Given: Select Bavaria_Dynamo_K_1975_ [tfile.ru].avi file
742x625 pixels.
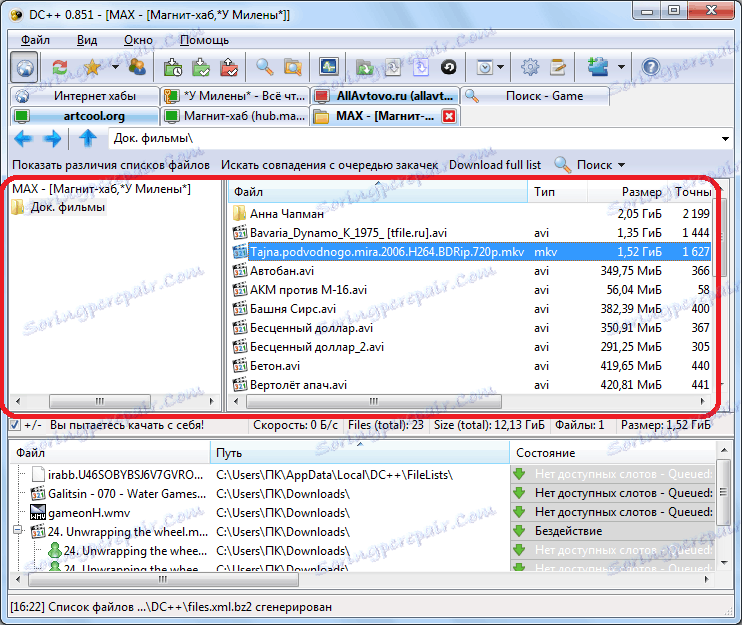Looking at the screenshot, I should pos(471,233).
